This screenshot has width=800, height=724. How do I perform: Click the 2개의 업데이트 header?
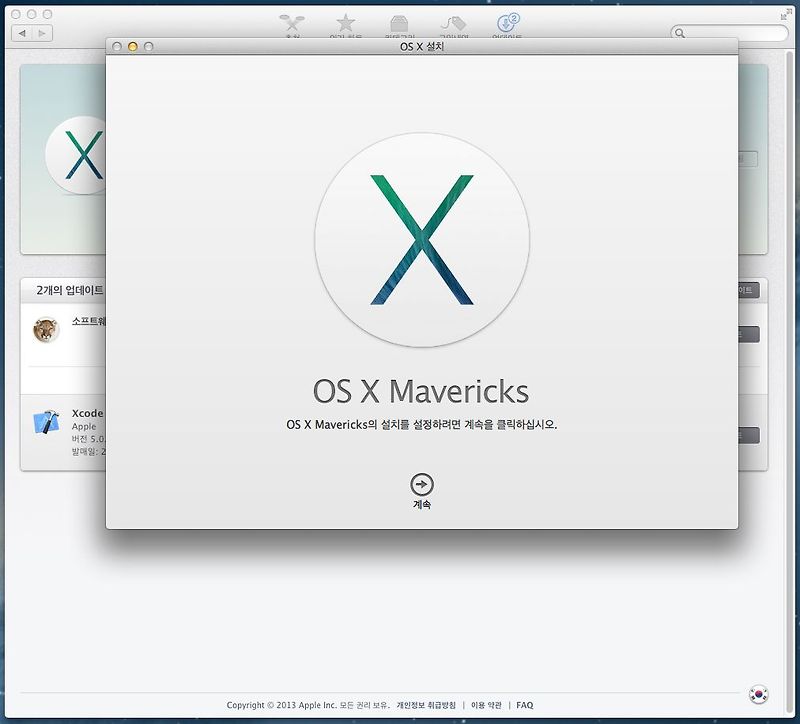(69, 290)
